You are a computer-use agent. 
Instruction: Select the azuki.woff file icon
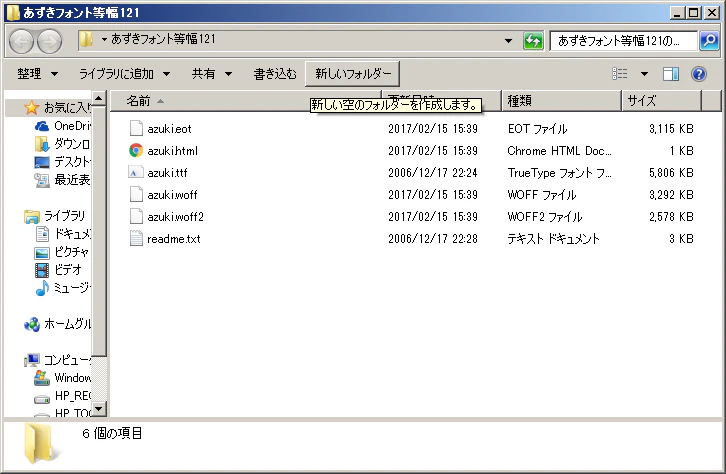[136, 194]
